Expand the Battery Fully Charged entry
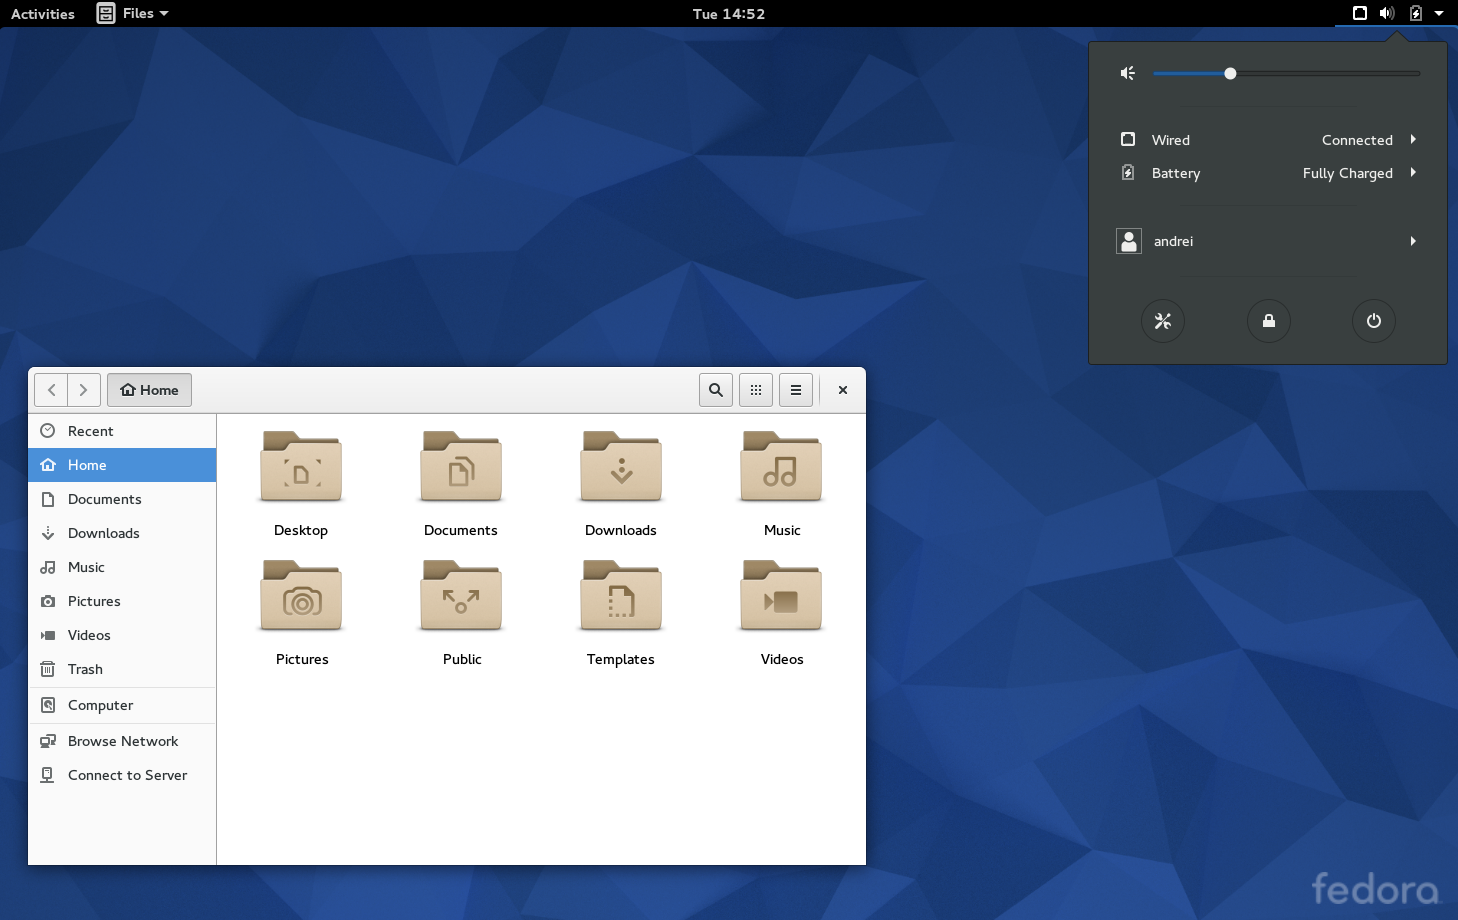This screenshot has height=920, width=1458. pyautogui.click(x=1268, y=173)
